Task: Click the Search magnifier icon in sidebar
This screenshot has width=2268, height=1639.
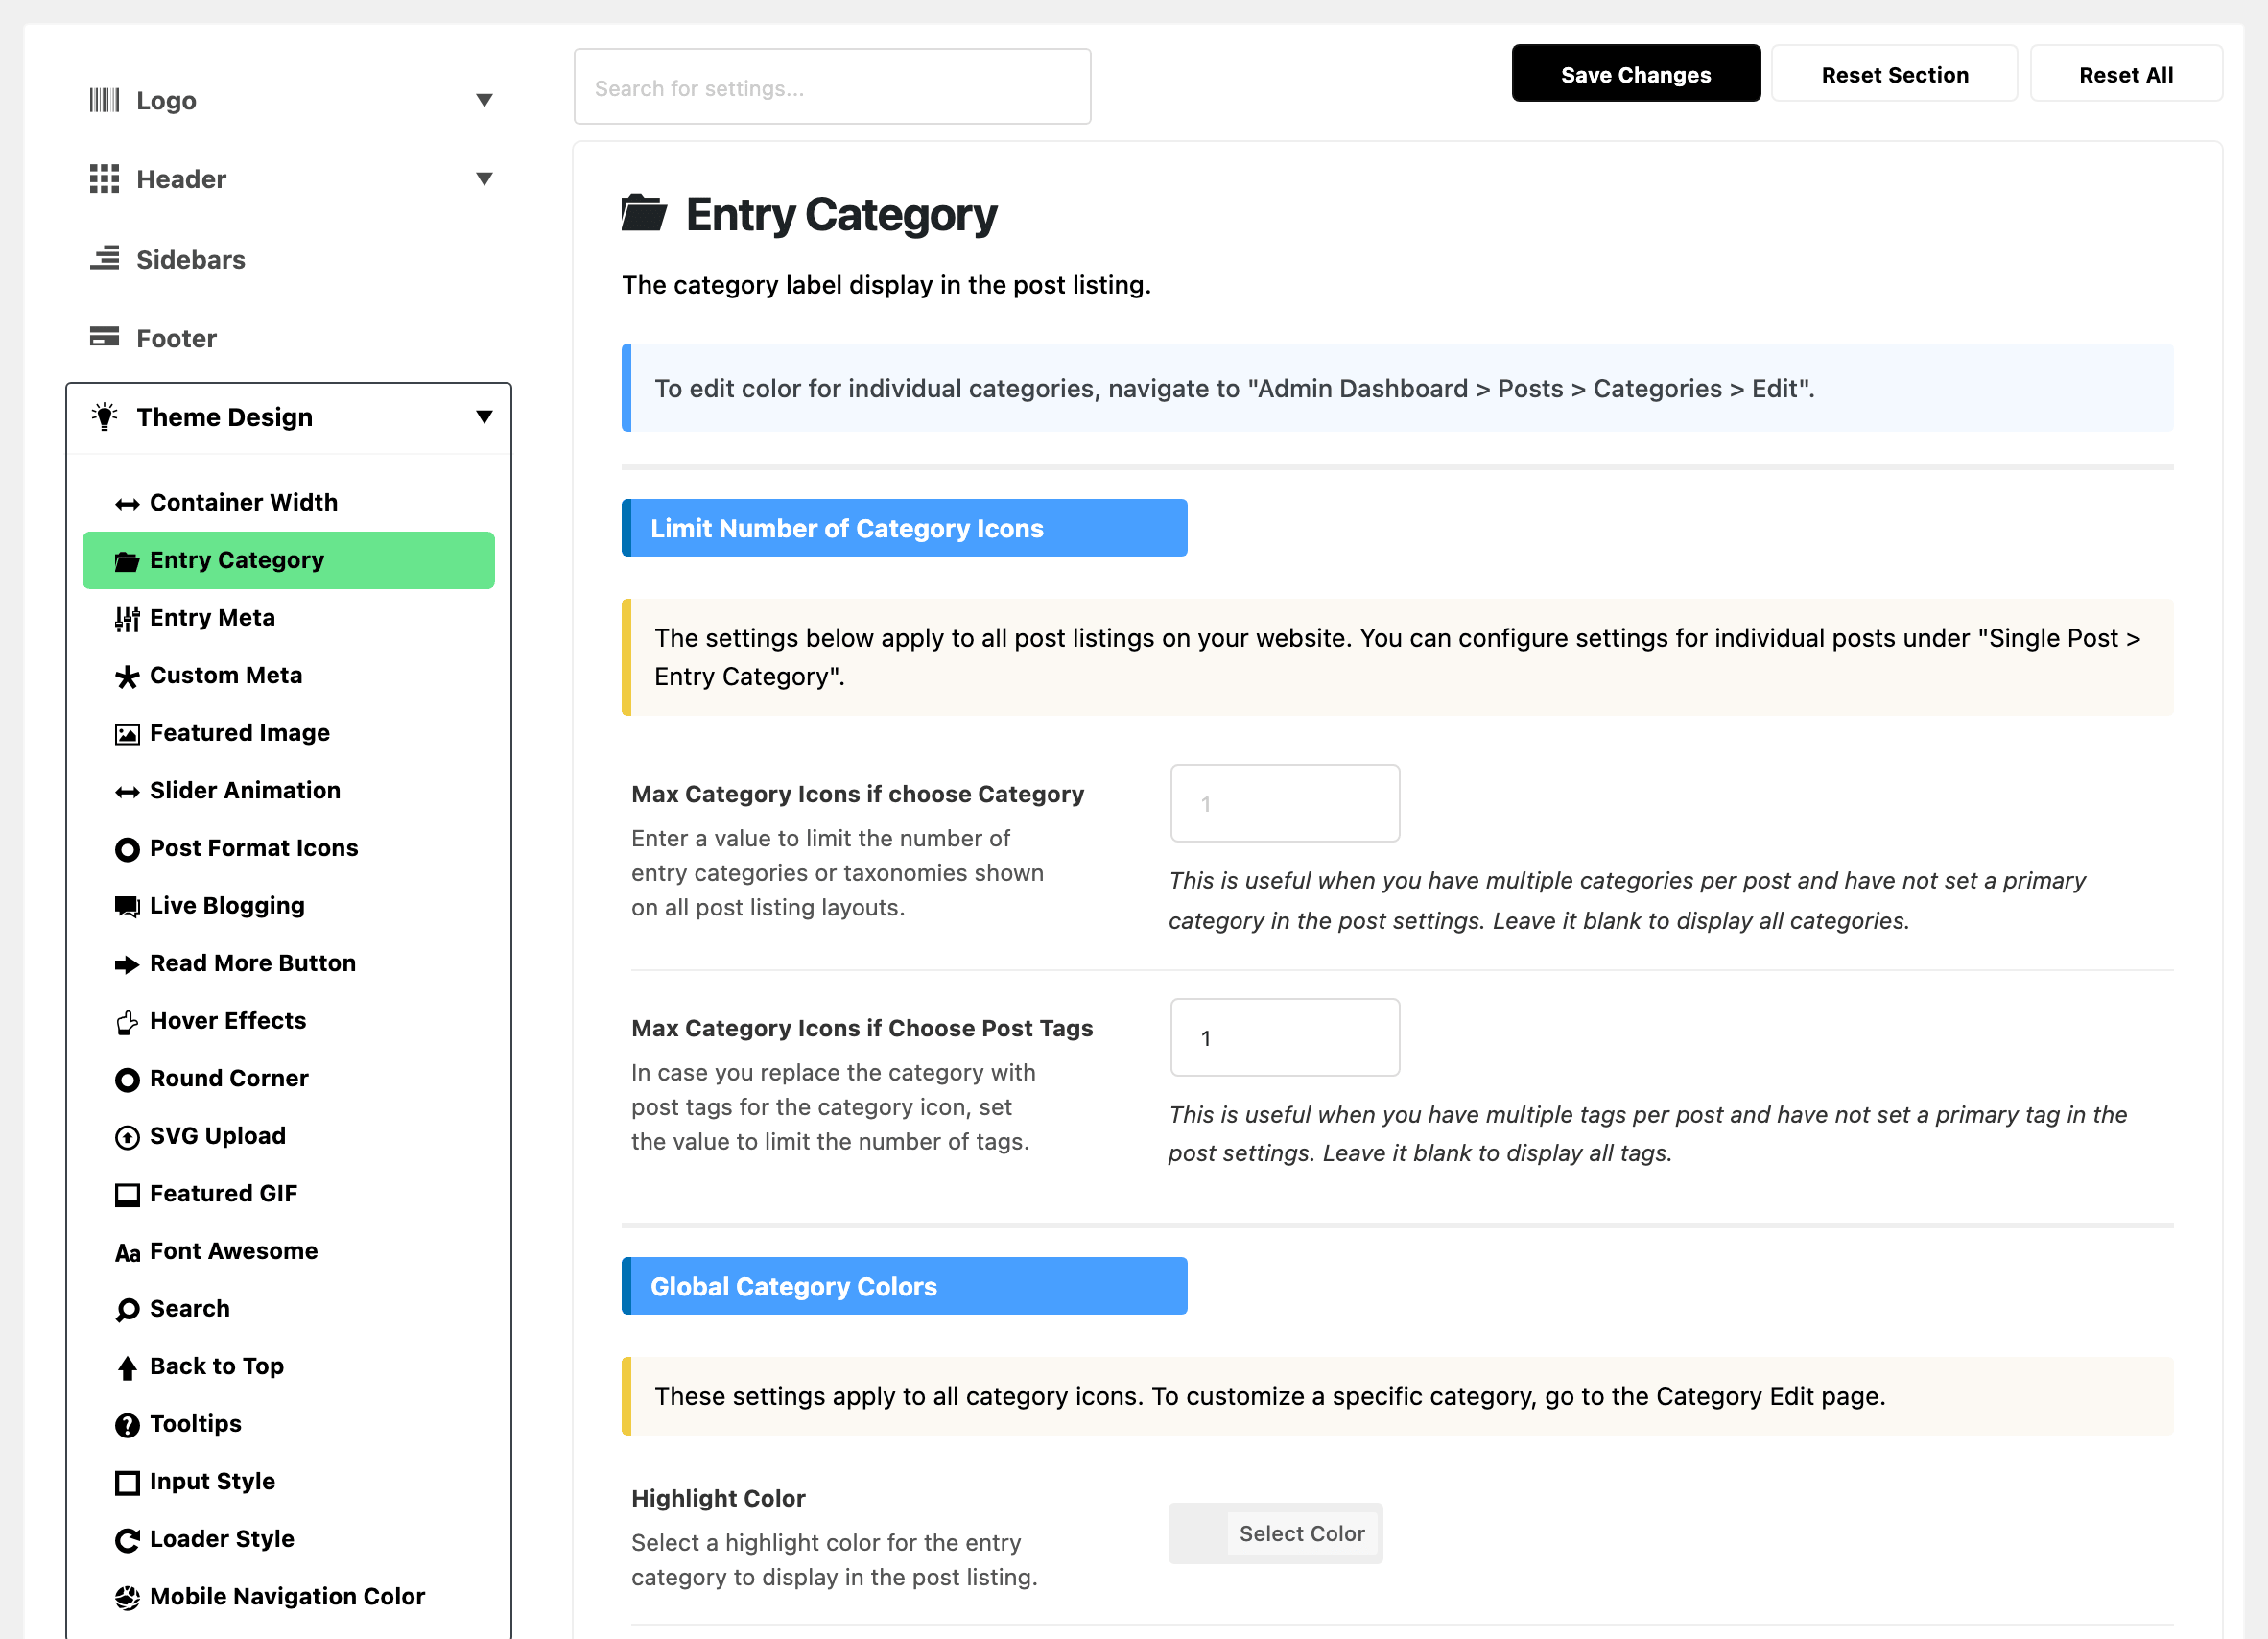Action: (x=127, y=1310)
